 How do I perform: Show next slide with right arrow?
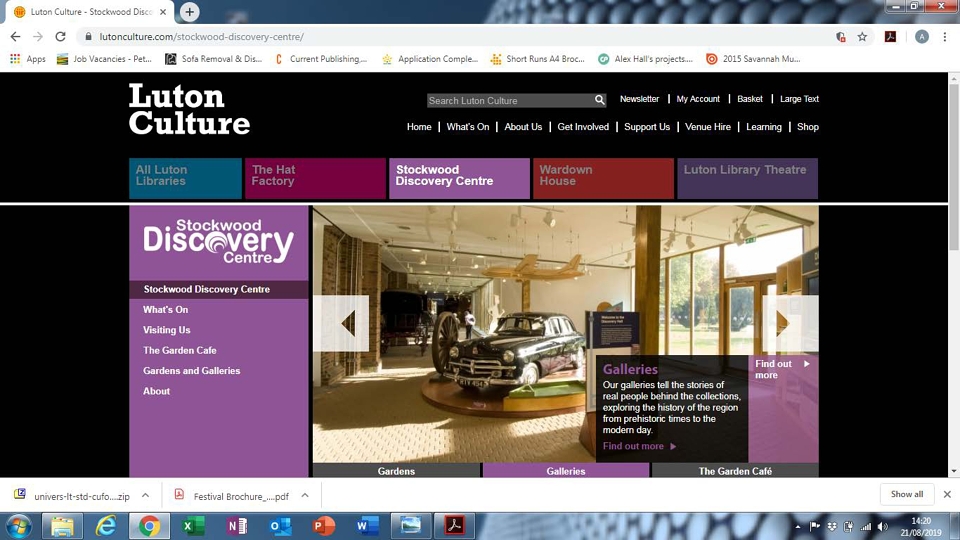[790, 323]
